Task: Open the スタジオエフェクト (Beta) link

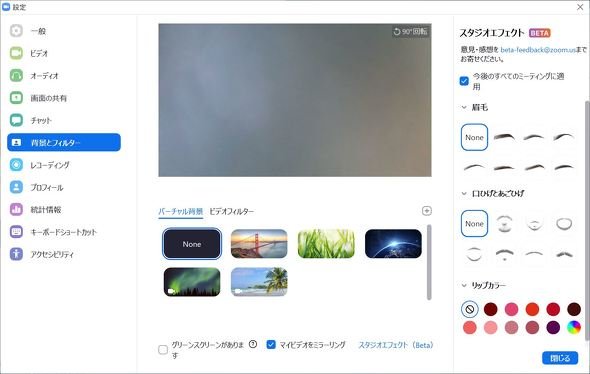Action: point(396,345)
